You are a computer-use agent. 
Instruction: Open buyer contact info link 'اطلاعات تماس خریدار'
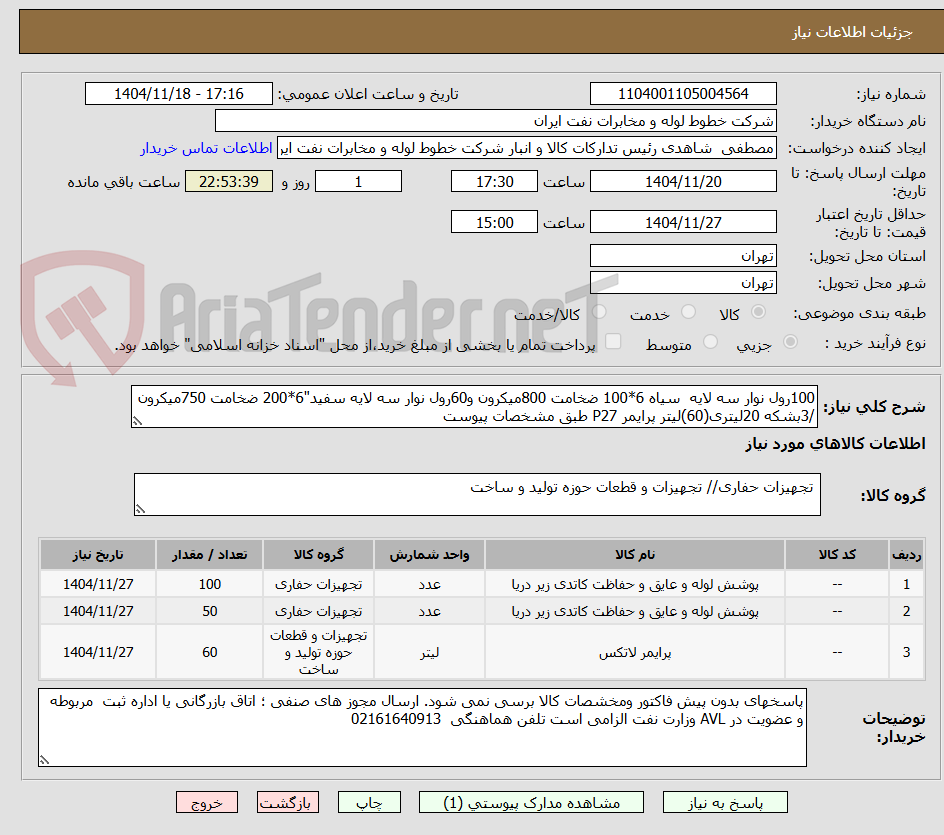[206, 148]
